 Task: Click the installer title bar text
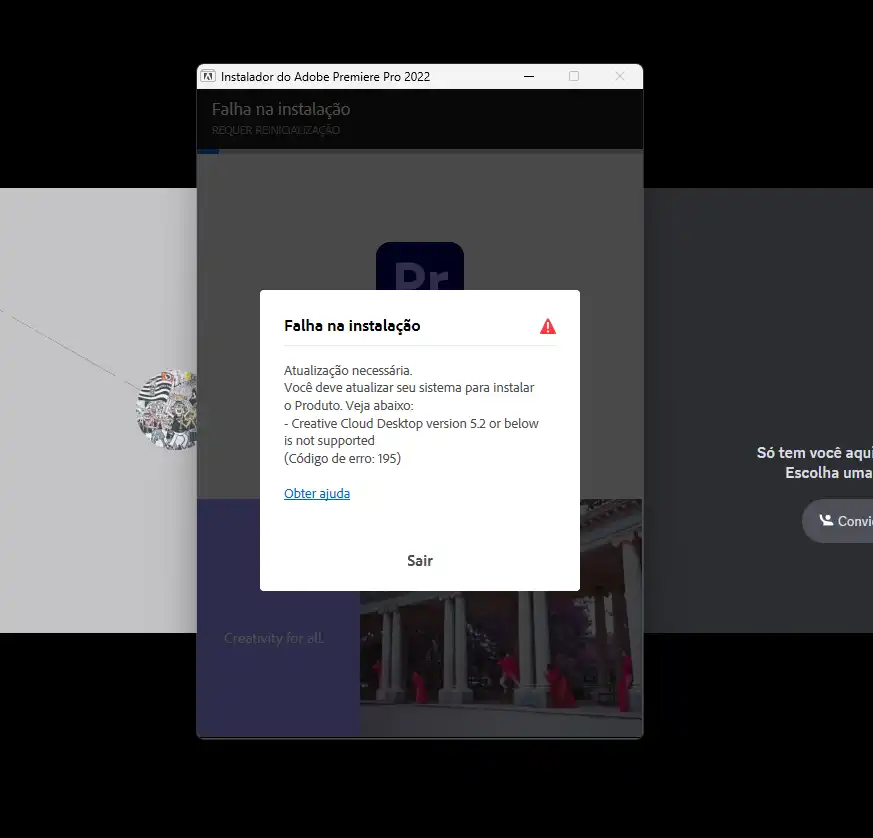pyautogui.click(x=325, y=76)
